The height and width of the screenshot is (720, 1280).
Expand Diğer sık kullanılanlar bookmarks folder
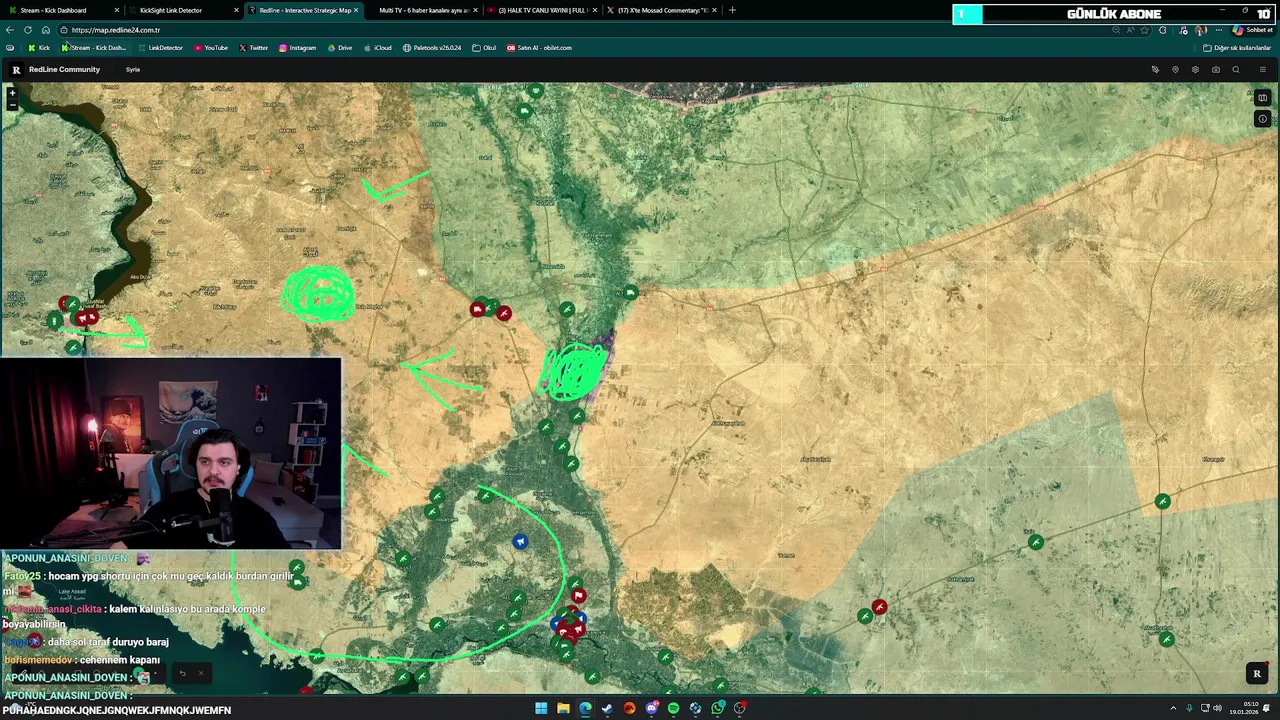(1237, 48)
